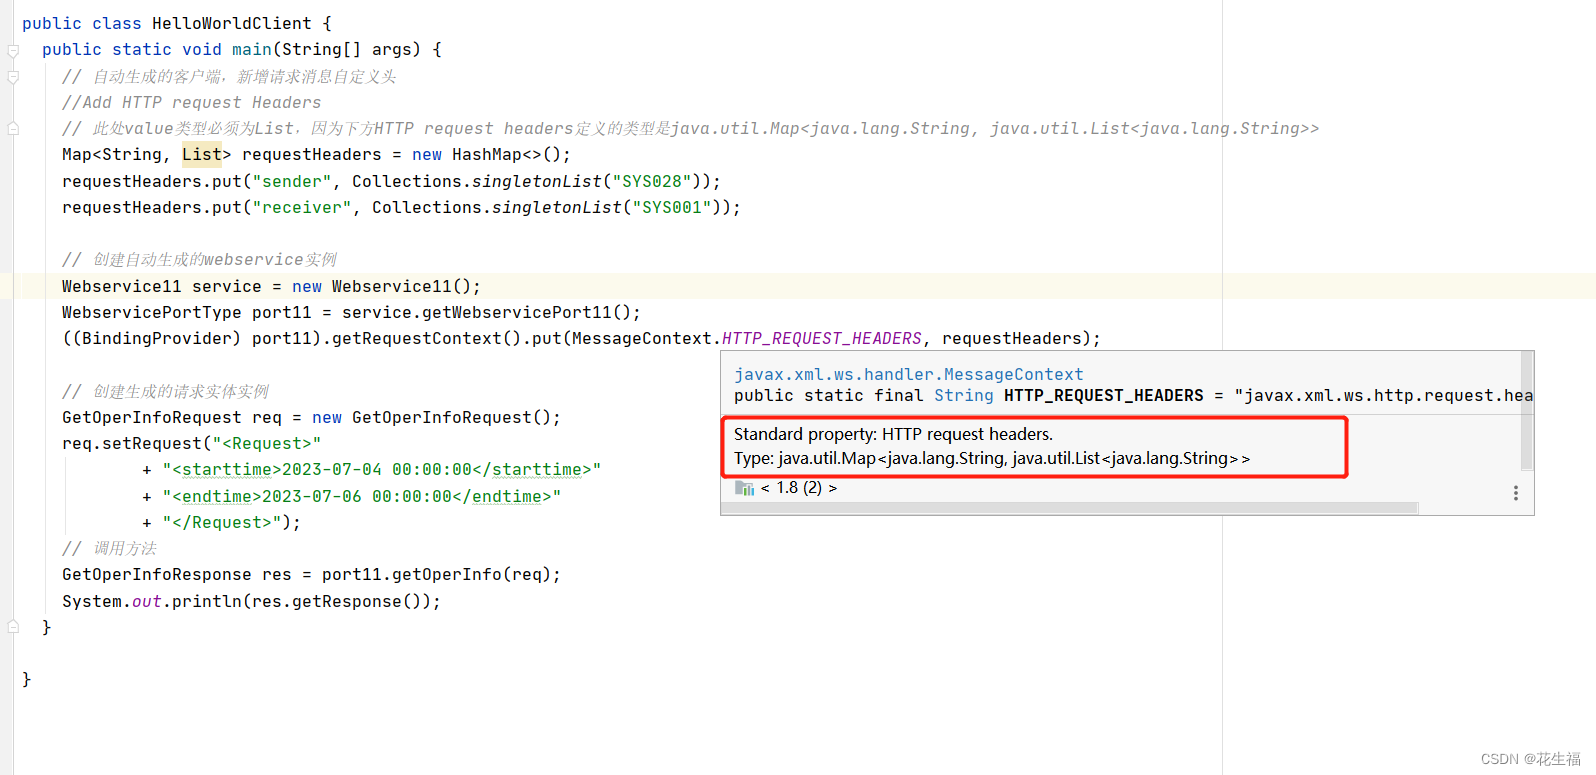Click the endtime 2023-07-06 string line
The width and height of the screenshot is (1596, 775).
pos(362,496)
